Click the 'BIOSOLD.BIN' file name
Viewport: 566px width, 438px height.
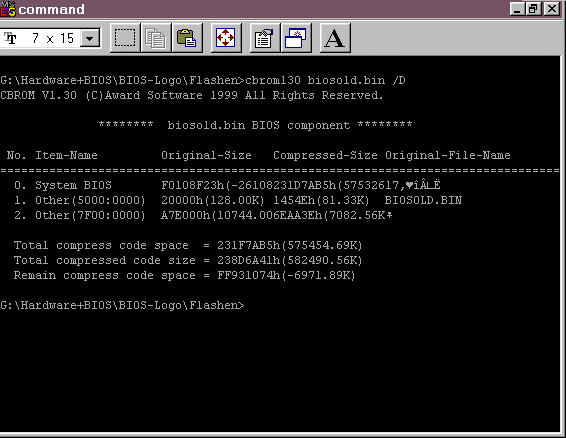point(423,200)
